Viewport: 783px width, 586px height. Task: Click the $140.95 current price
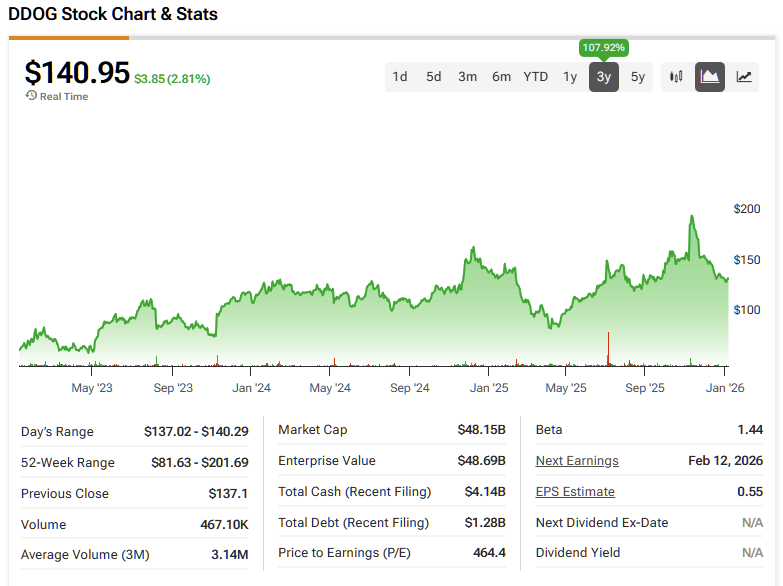77,73
